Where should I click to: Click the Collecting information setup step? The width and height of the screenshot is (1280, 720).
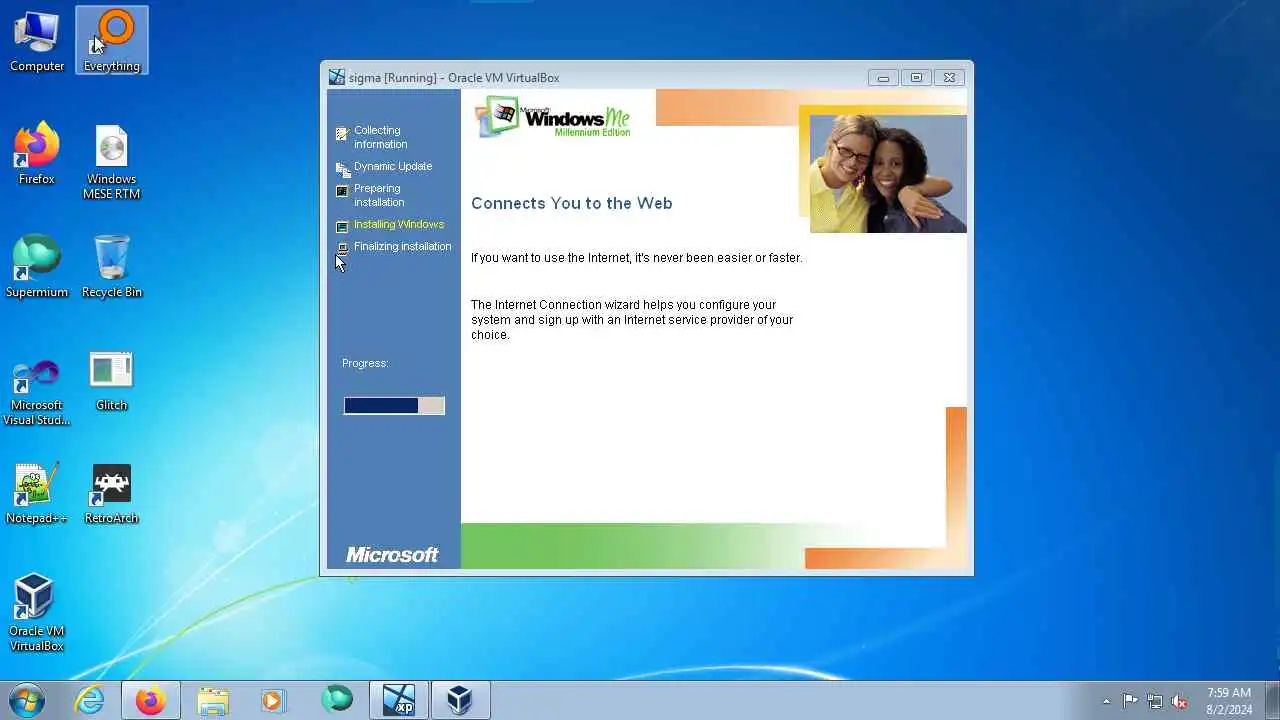tap(380, 137)
